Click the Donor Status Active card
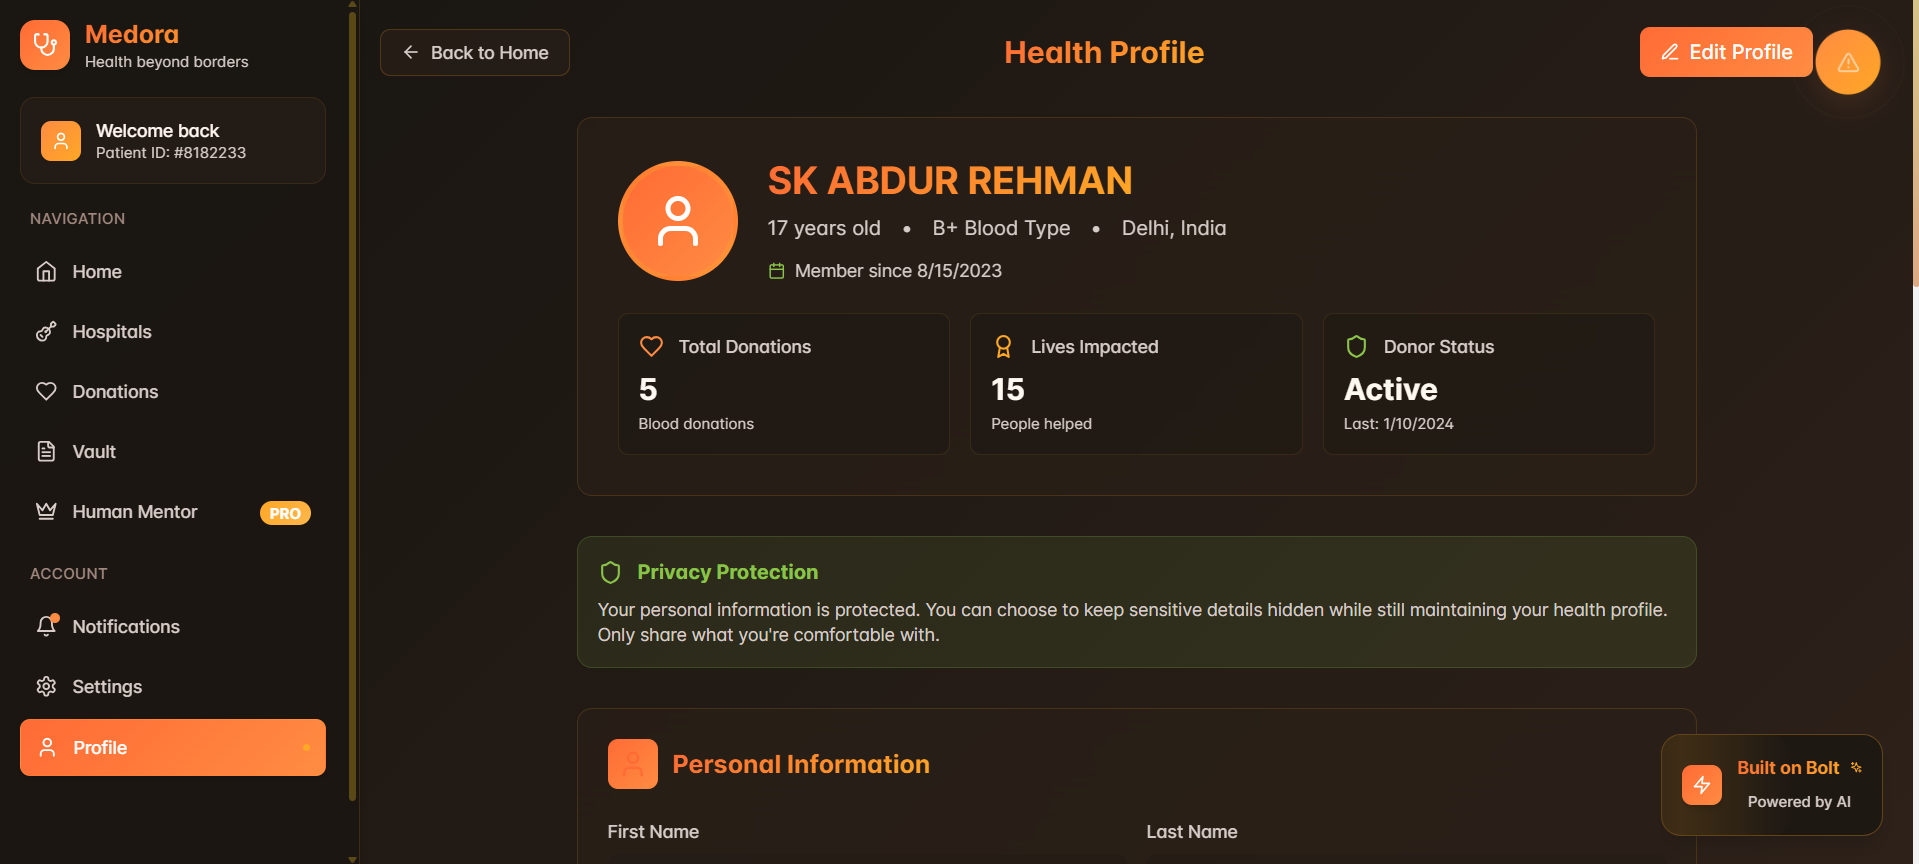This screenshot has height=864, width=1919. click(1489, 384)
